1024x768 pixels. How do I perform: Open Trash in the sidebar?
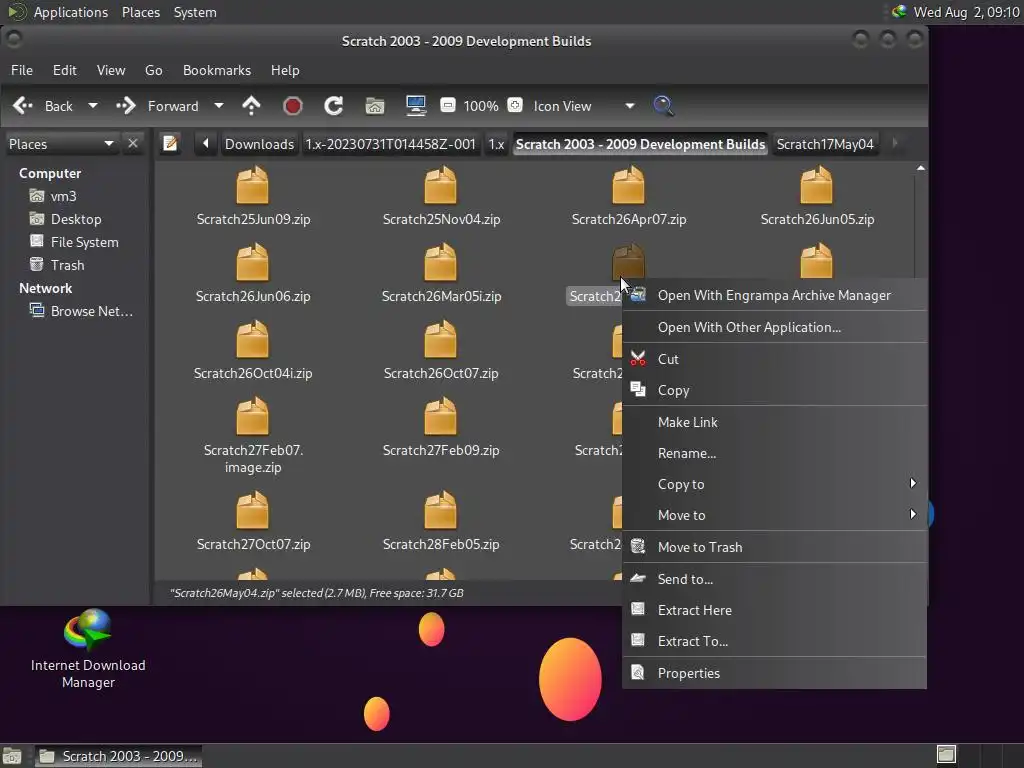[x=57, y=265]
